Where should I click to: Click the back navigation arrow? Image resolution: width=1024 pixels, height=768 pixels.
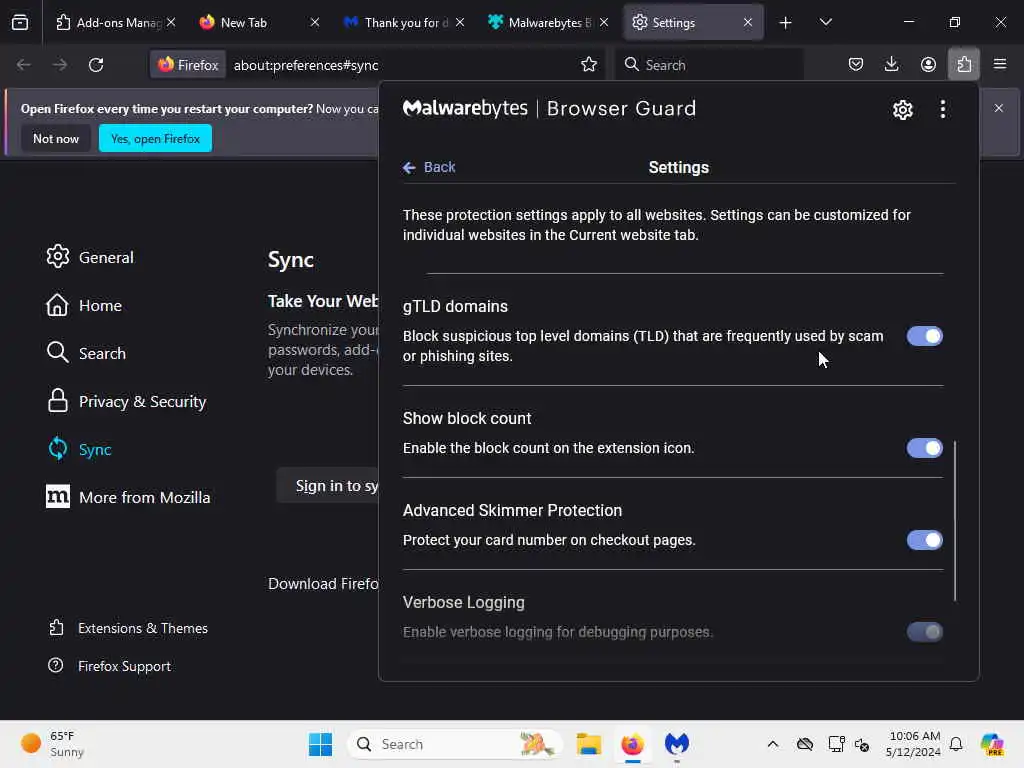[x=24, y=65]
